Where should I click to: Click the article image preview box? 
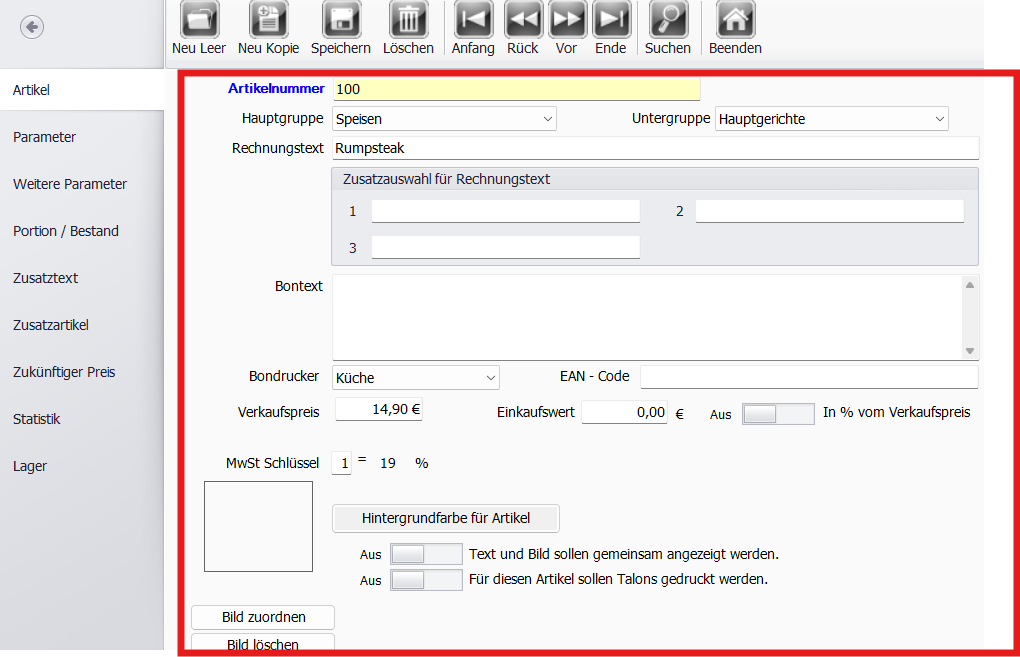(x=258, y=526)
